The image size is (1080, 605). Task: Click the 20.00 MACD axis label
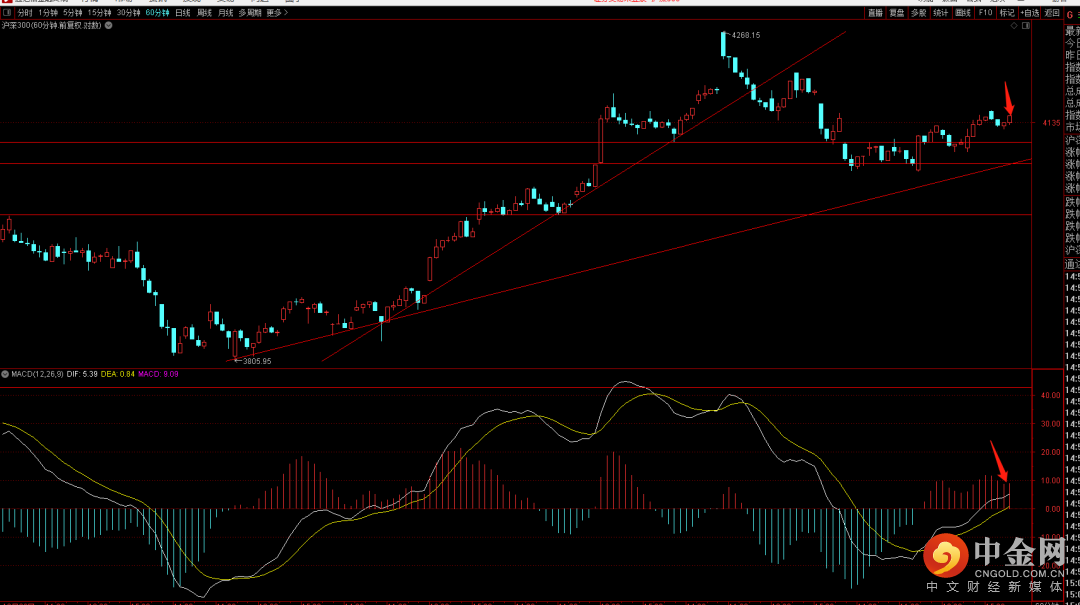click(1051, 453)
